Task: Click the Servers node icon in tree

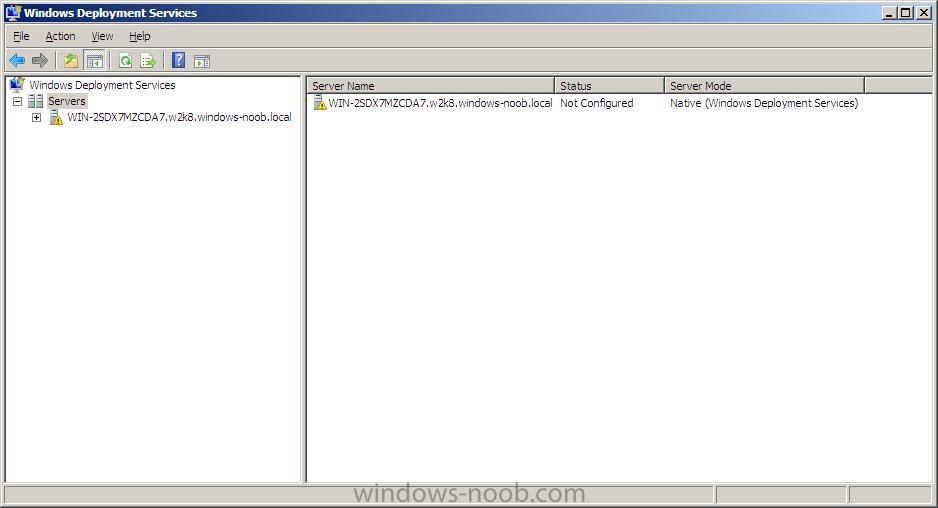Action: [35, 101]
